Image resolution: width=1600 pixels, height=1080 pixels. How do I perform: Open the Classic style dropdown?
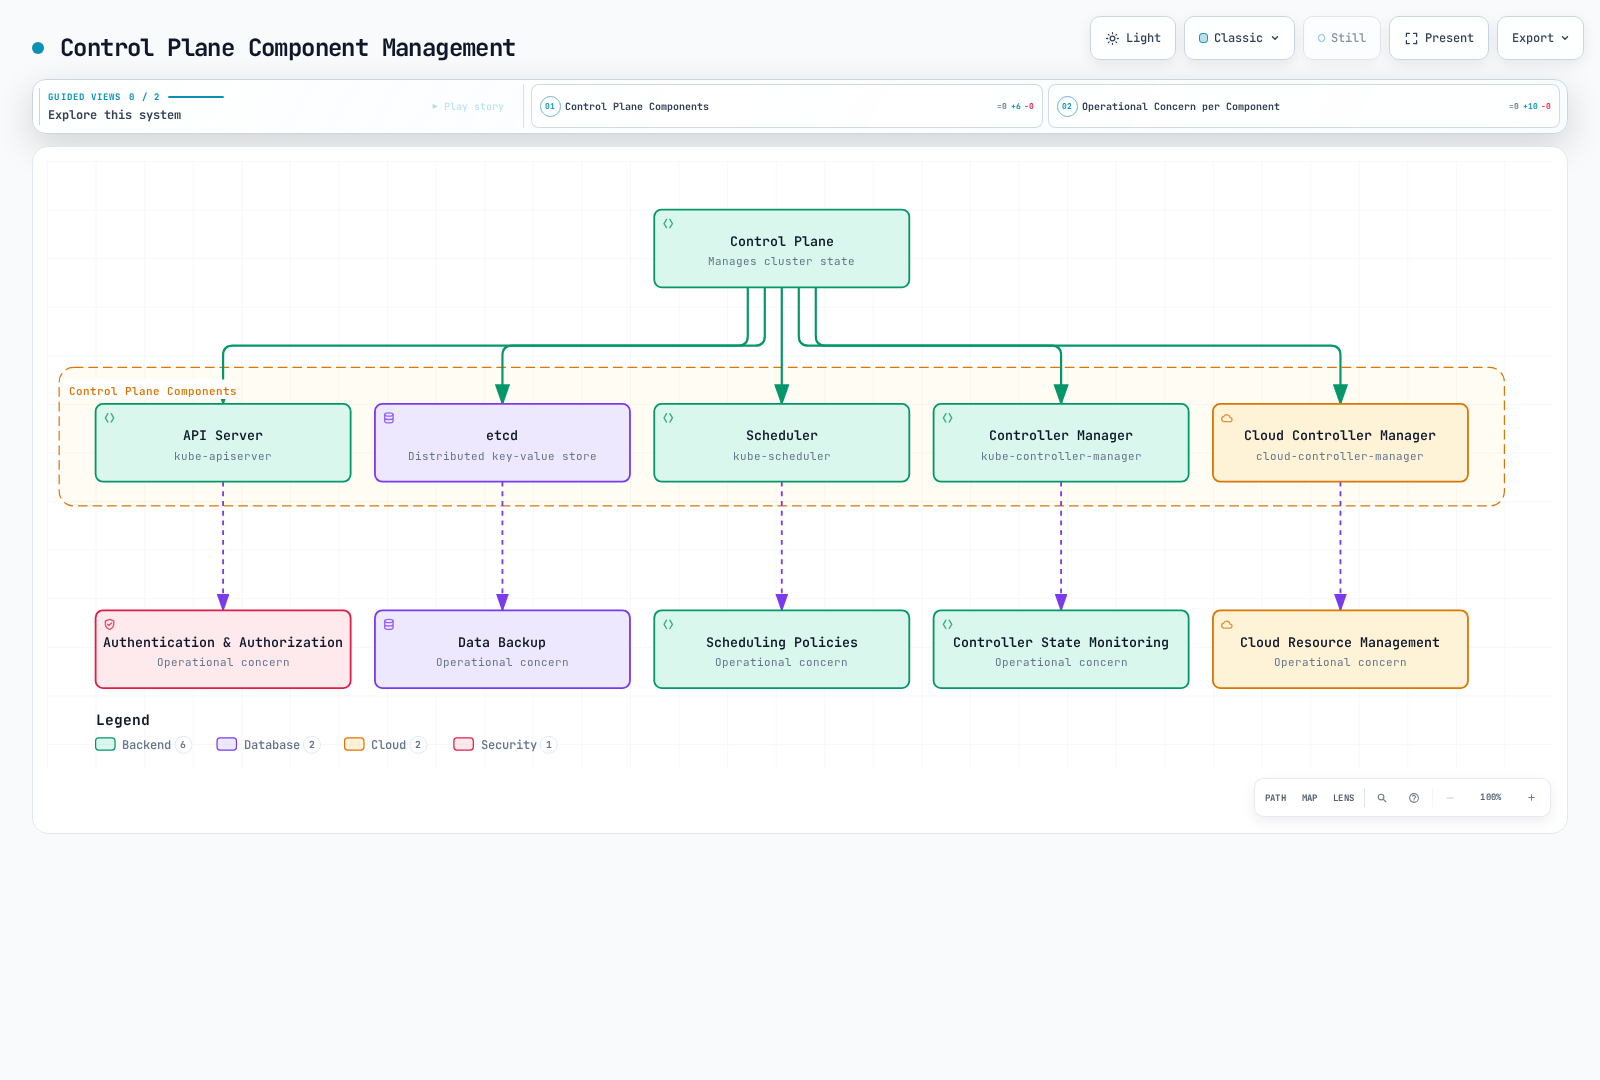click(x=1239, y=38)
